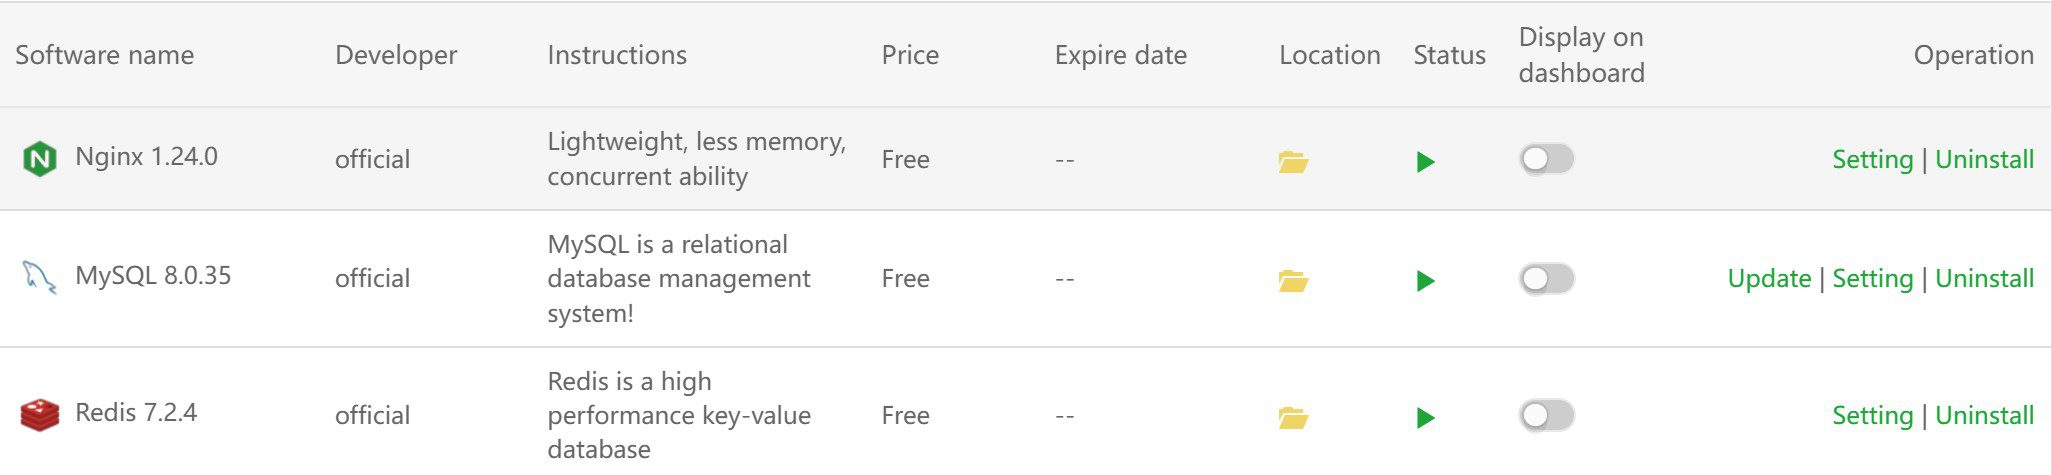Uninstall Nginx via its Uninstall link

click(1984, 159)
